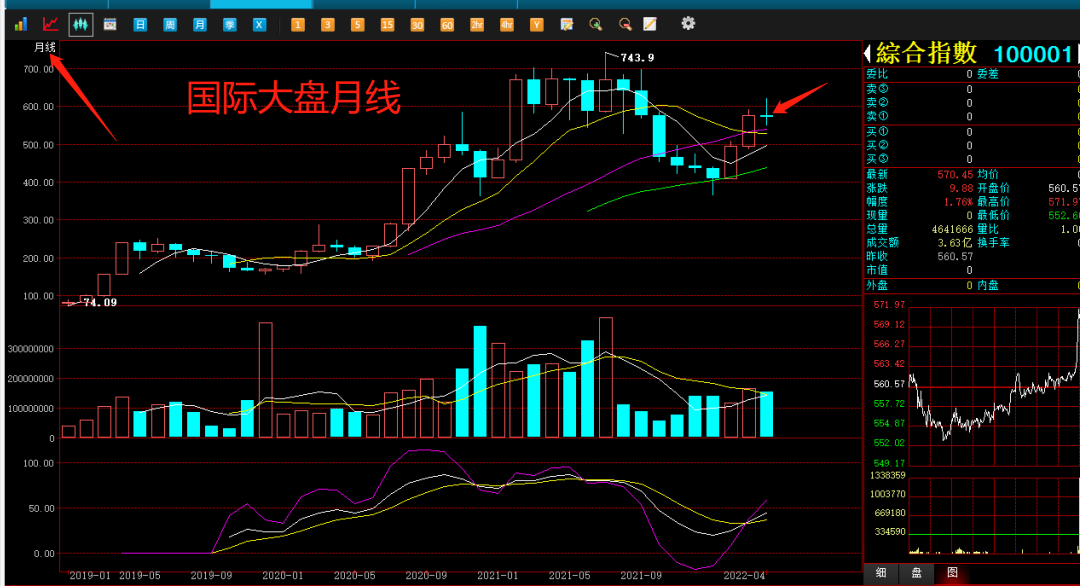Select the 1-minute period icon
The image size is (1080, 586).
point(298,25)
